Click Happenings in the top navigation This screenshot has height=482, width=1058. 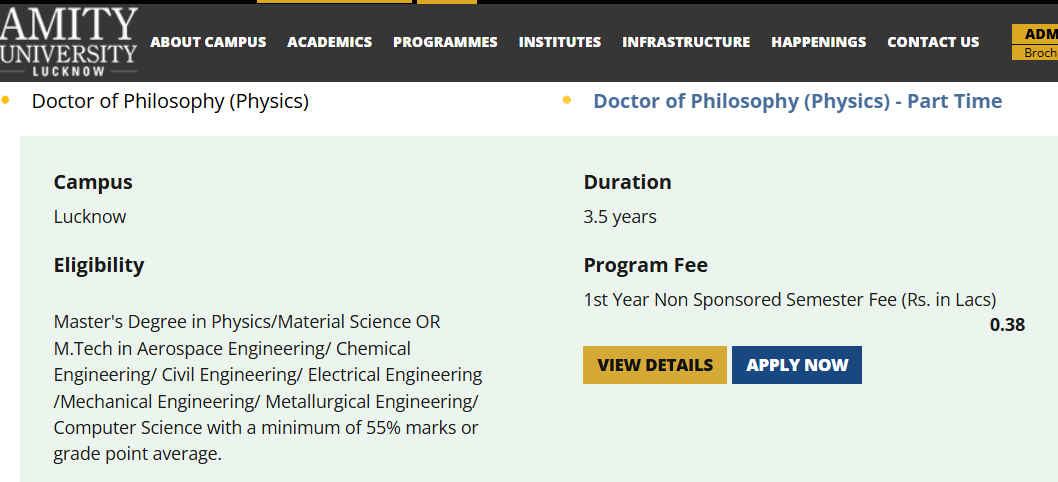(x=819, y=42)
